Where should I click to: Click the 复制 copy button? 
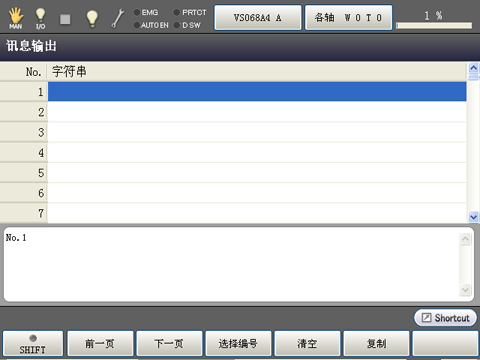376,344
